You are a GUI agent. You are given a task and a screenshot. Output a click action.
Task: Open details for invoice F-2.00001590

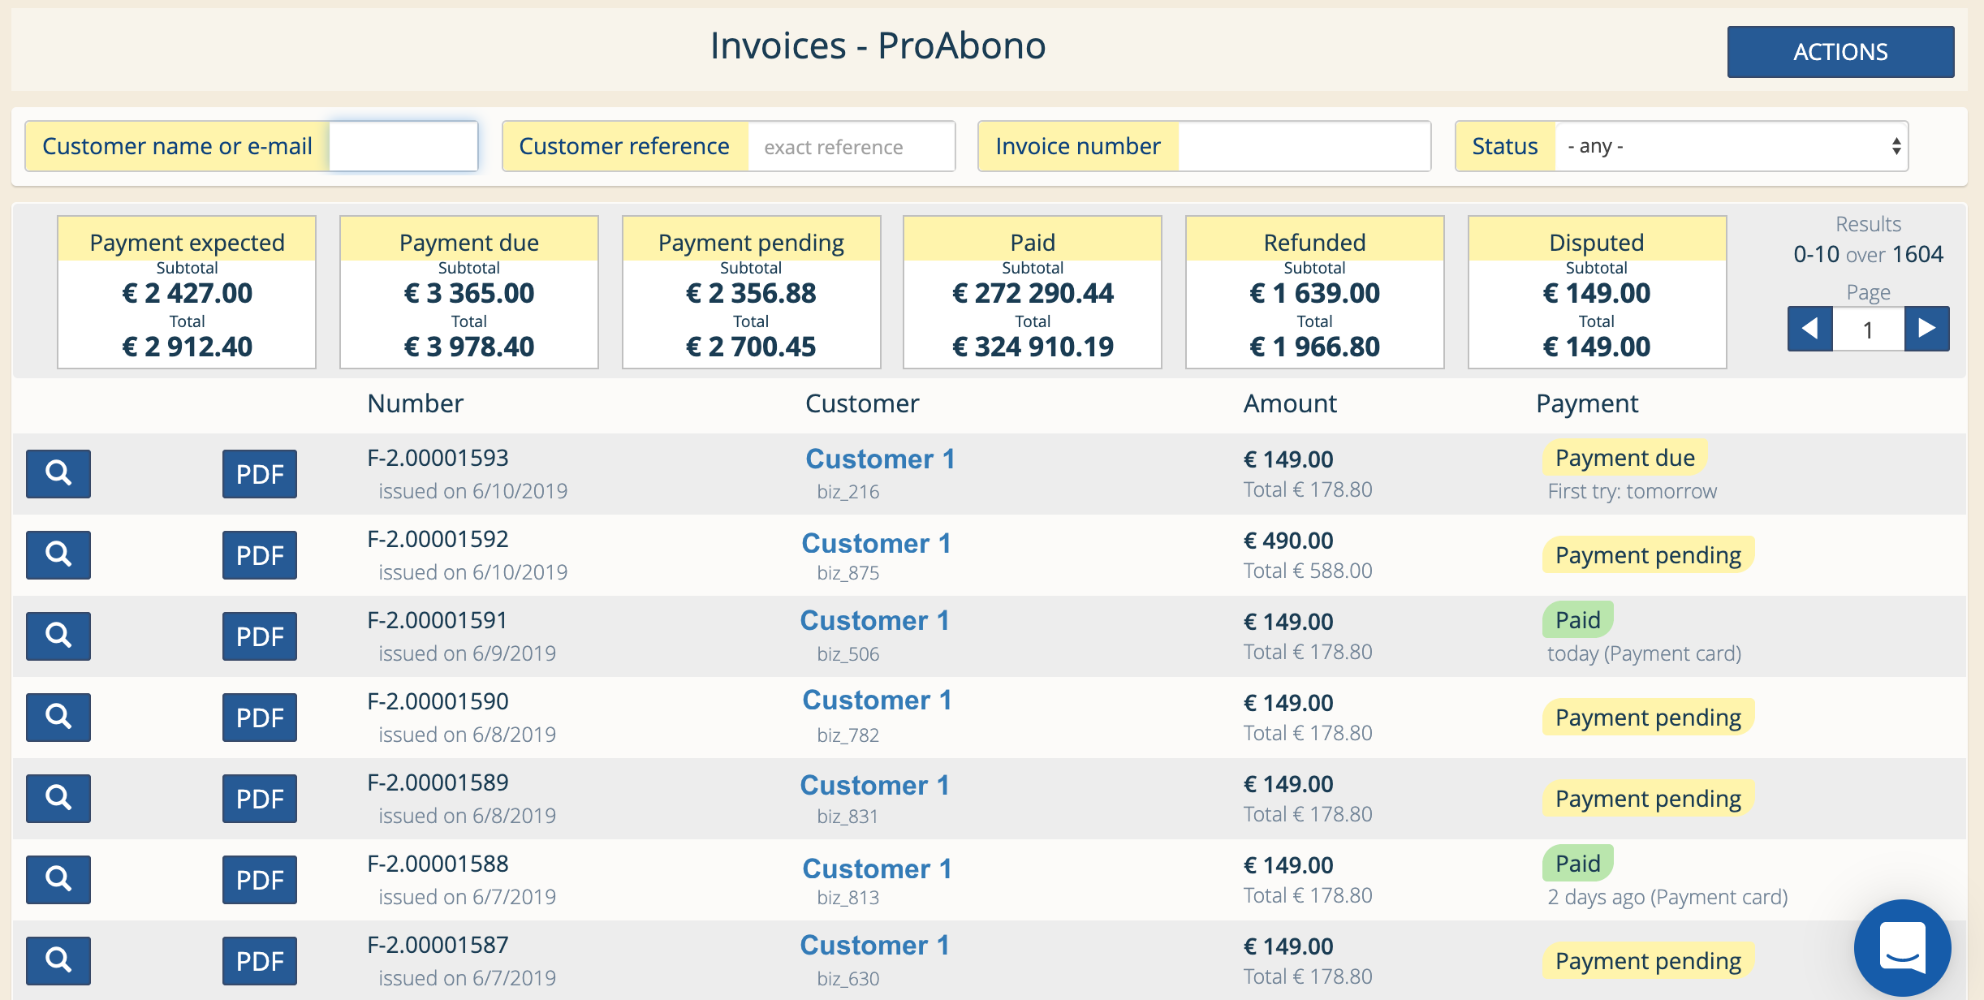[58, 717]
